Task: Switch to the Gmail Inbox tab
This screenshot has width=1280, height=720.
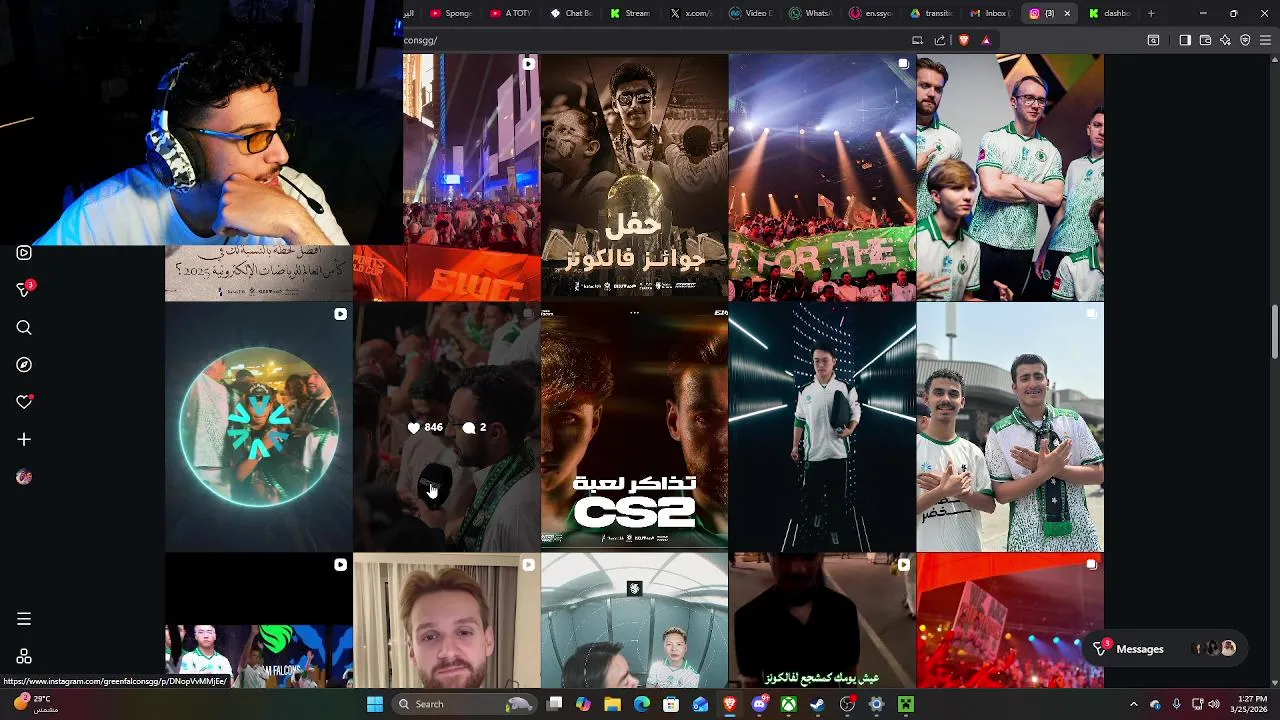Action: (x=990, y=13)
